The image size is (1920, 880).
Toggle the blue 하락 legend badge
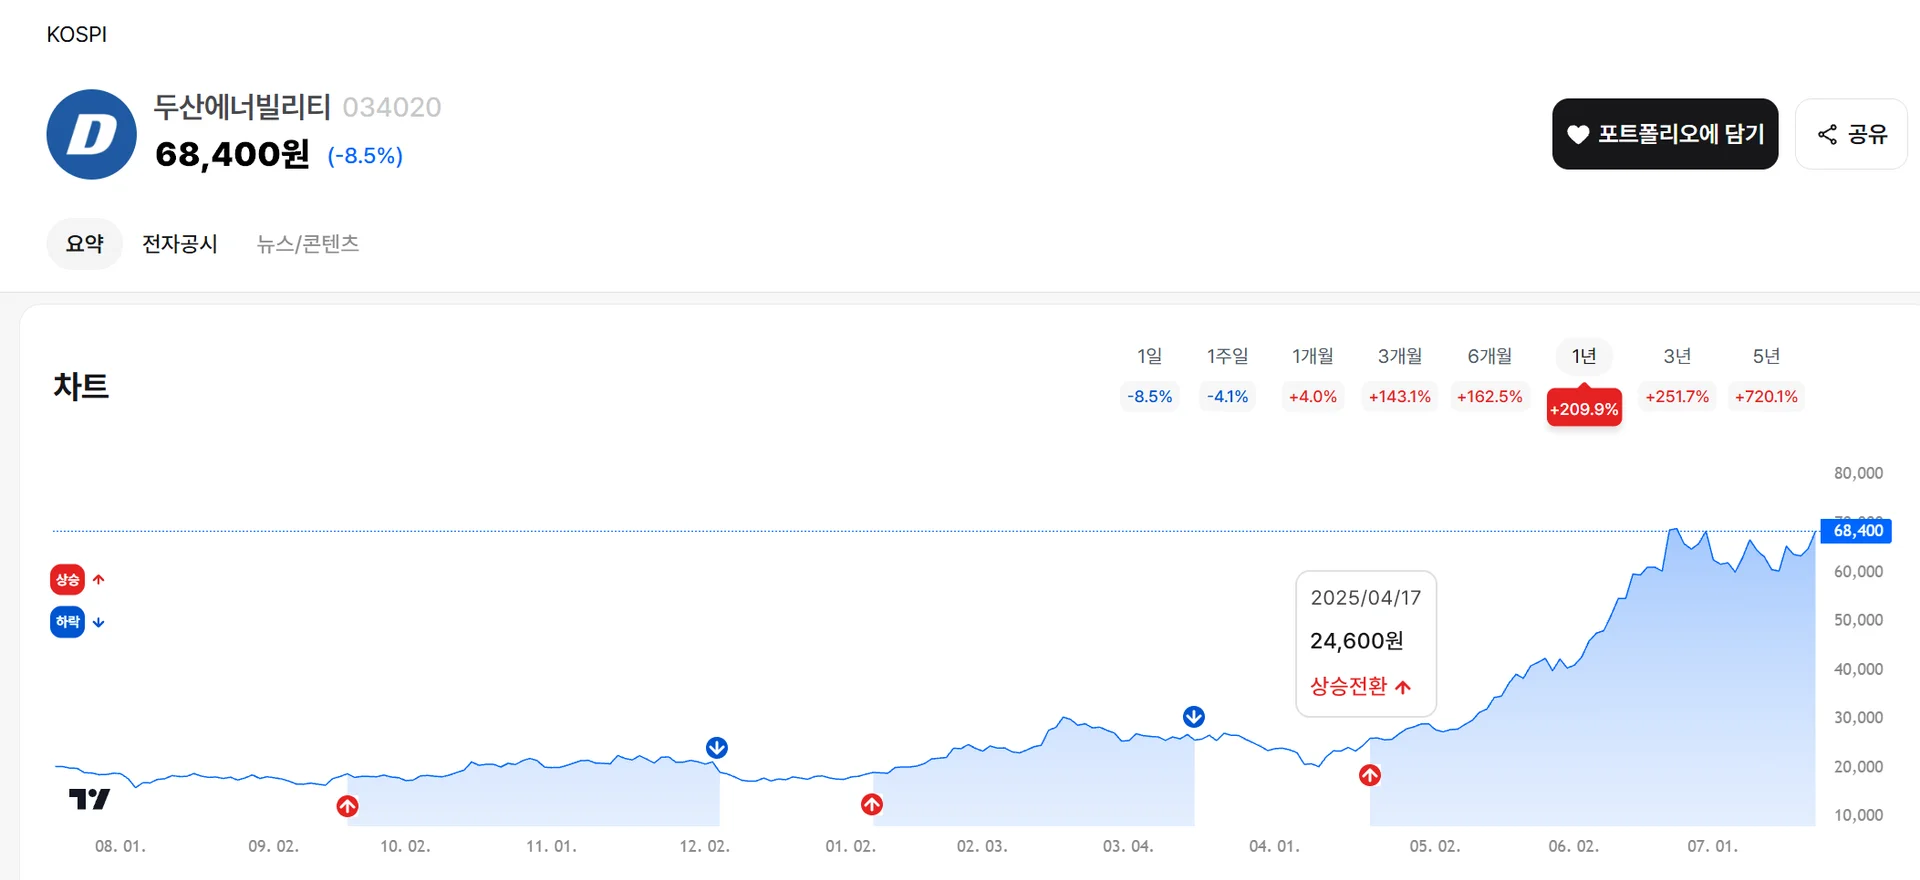pyautogui.click(x=68, y=622)
